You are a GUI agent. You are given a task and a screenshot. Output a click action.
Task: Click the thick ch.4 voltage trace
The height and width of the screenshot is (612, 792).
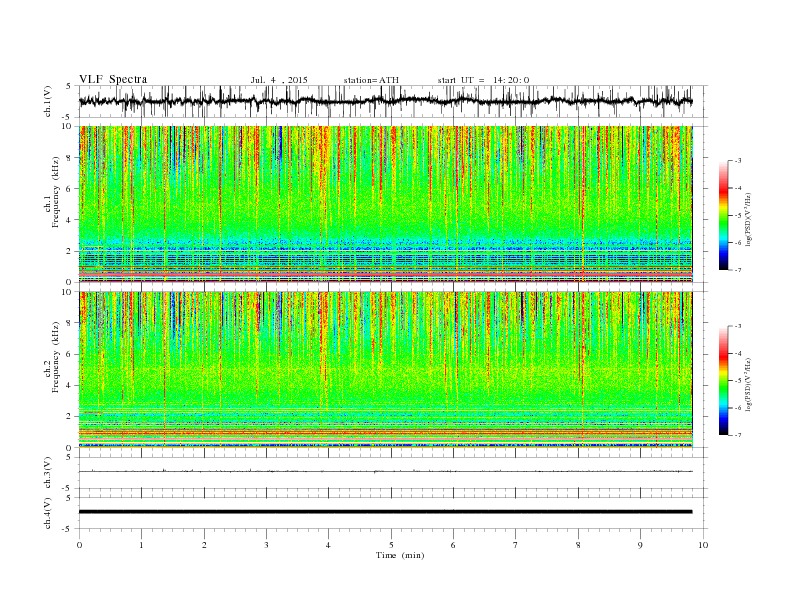pyautogui.click(x=385, y=512)
